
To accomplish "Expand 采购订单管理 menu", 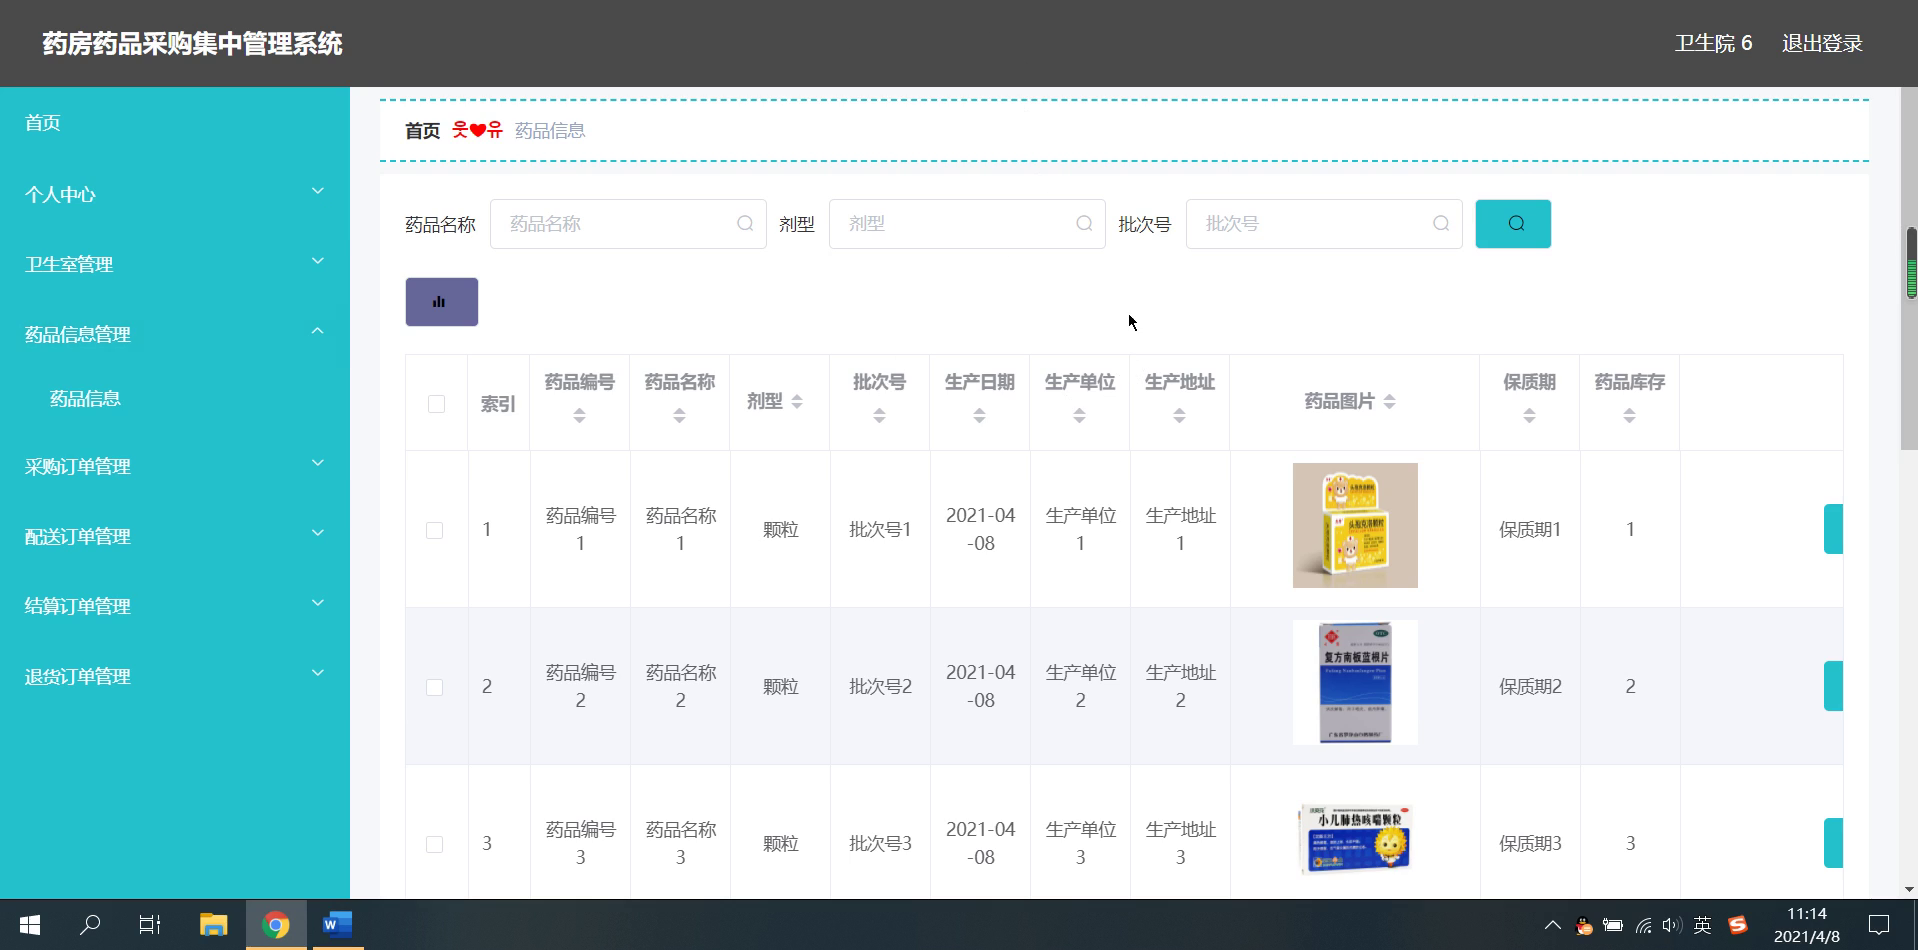I will pyautogui.click(x=175, y=466).
